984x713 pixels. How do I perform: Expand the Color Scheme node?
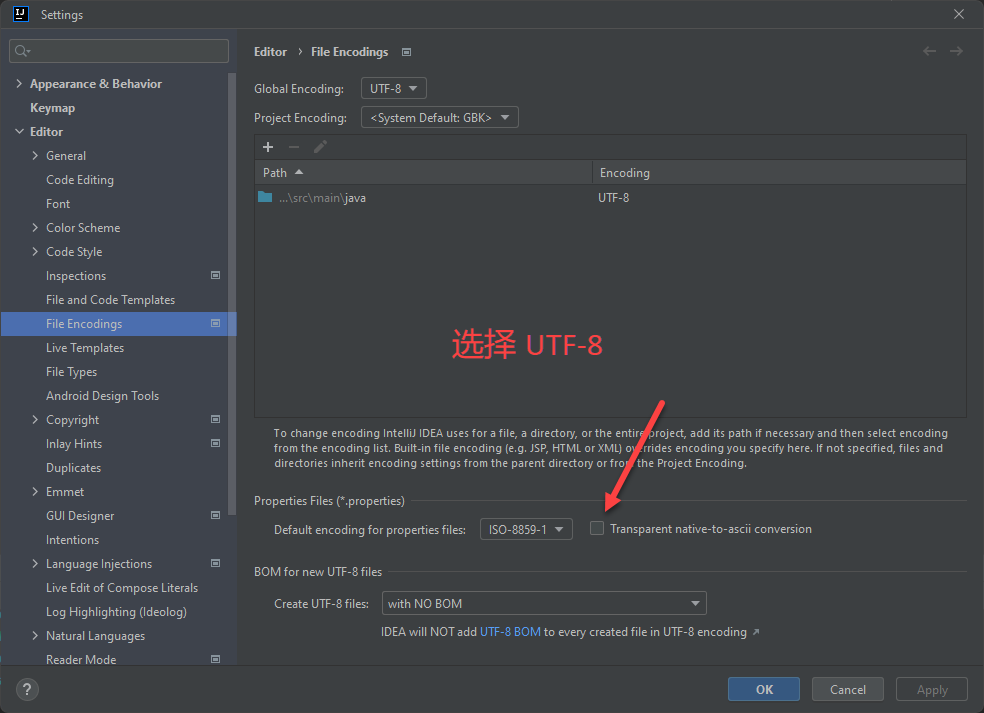[x=35, y=227]
